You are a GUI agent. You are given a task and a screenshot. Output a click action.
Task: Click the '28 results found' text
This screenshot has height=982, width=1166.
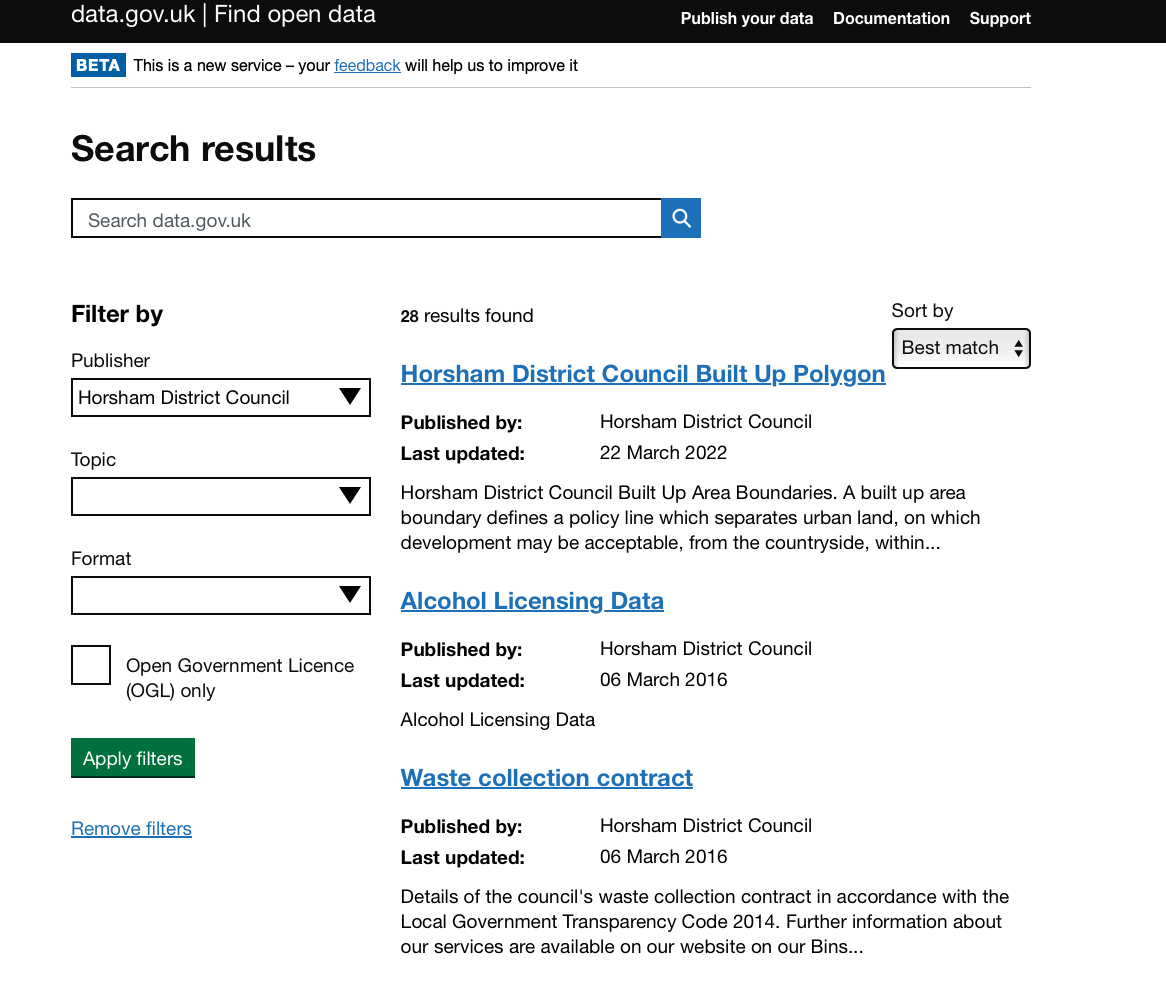[x=467, y=316]
